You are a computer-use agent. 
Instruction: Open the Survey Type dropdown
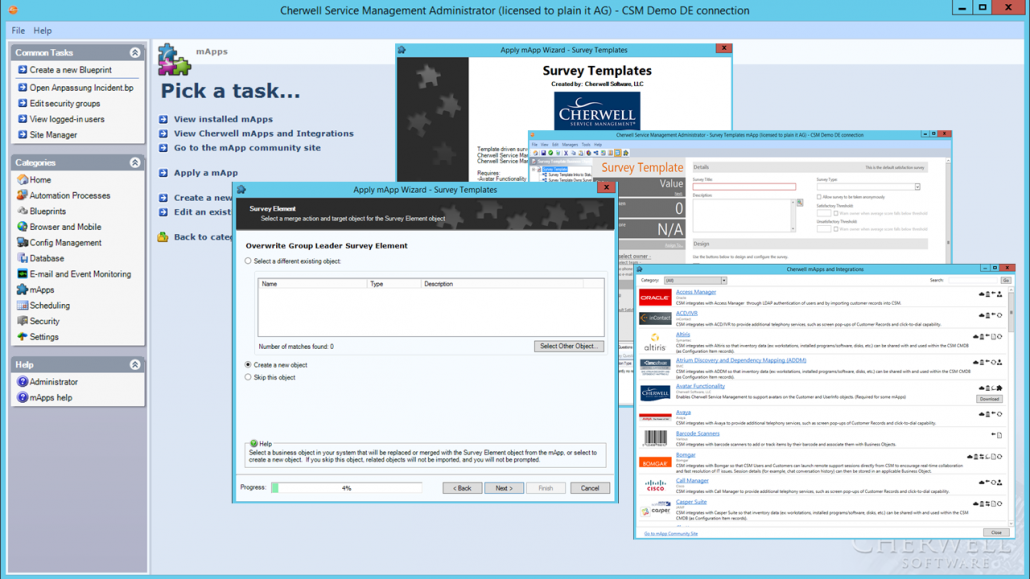[x=918, y=187]
